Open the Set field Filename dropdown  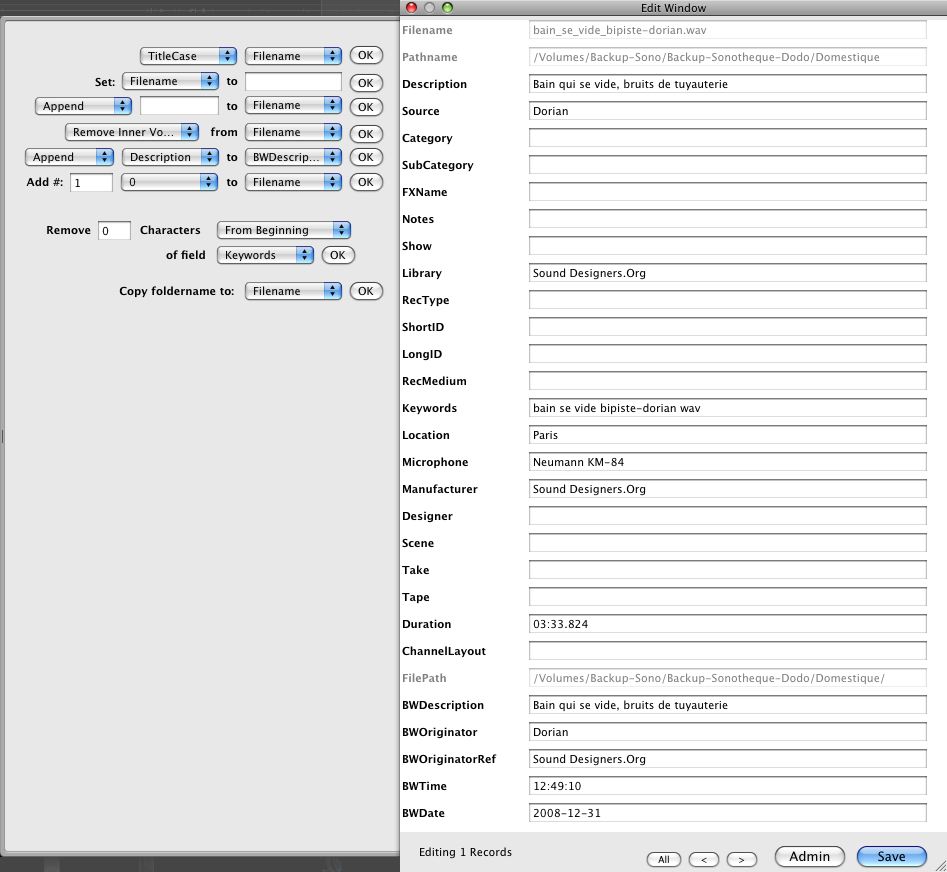coord(170,82)
